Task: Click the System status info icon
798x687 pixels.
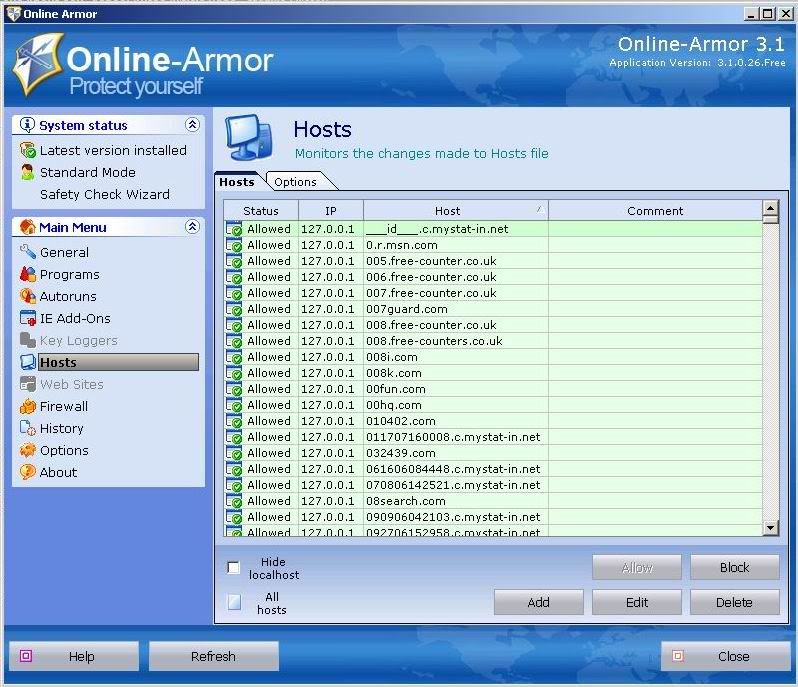Action: (x=27, y=125)
